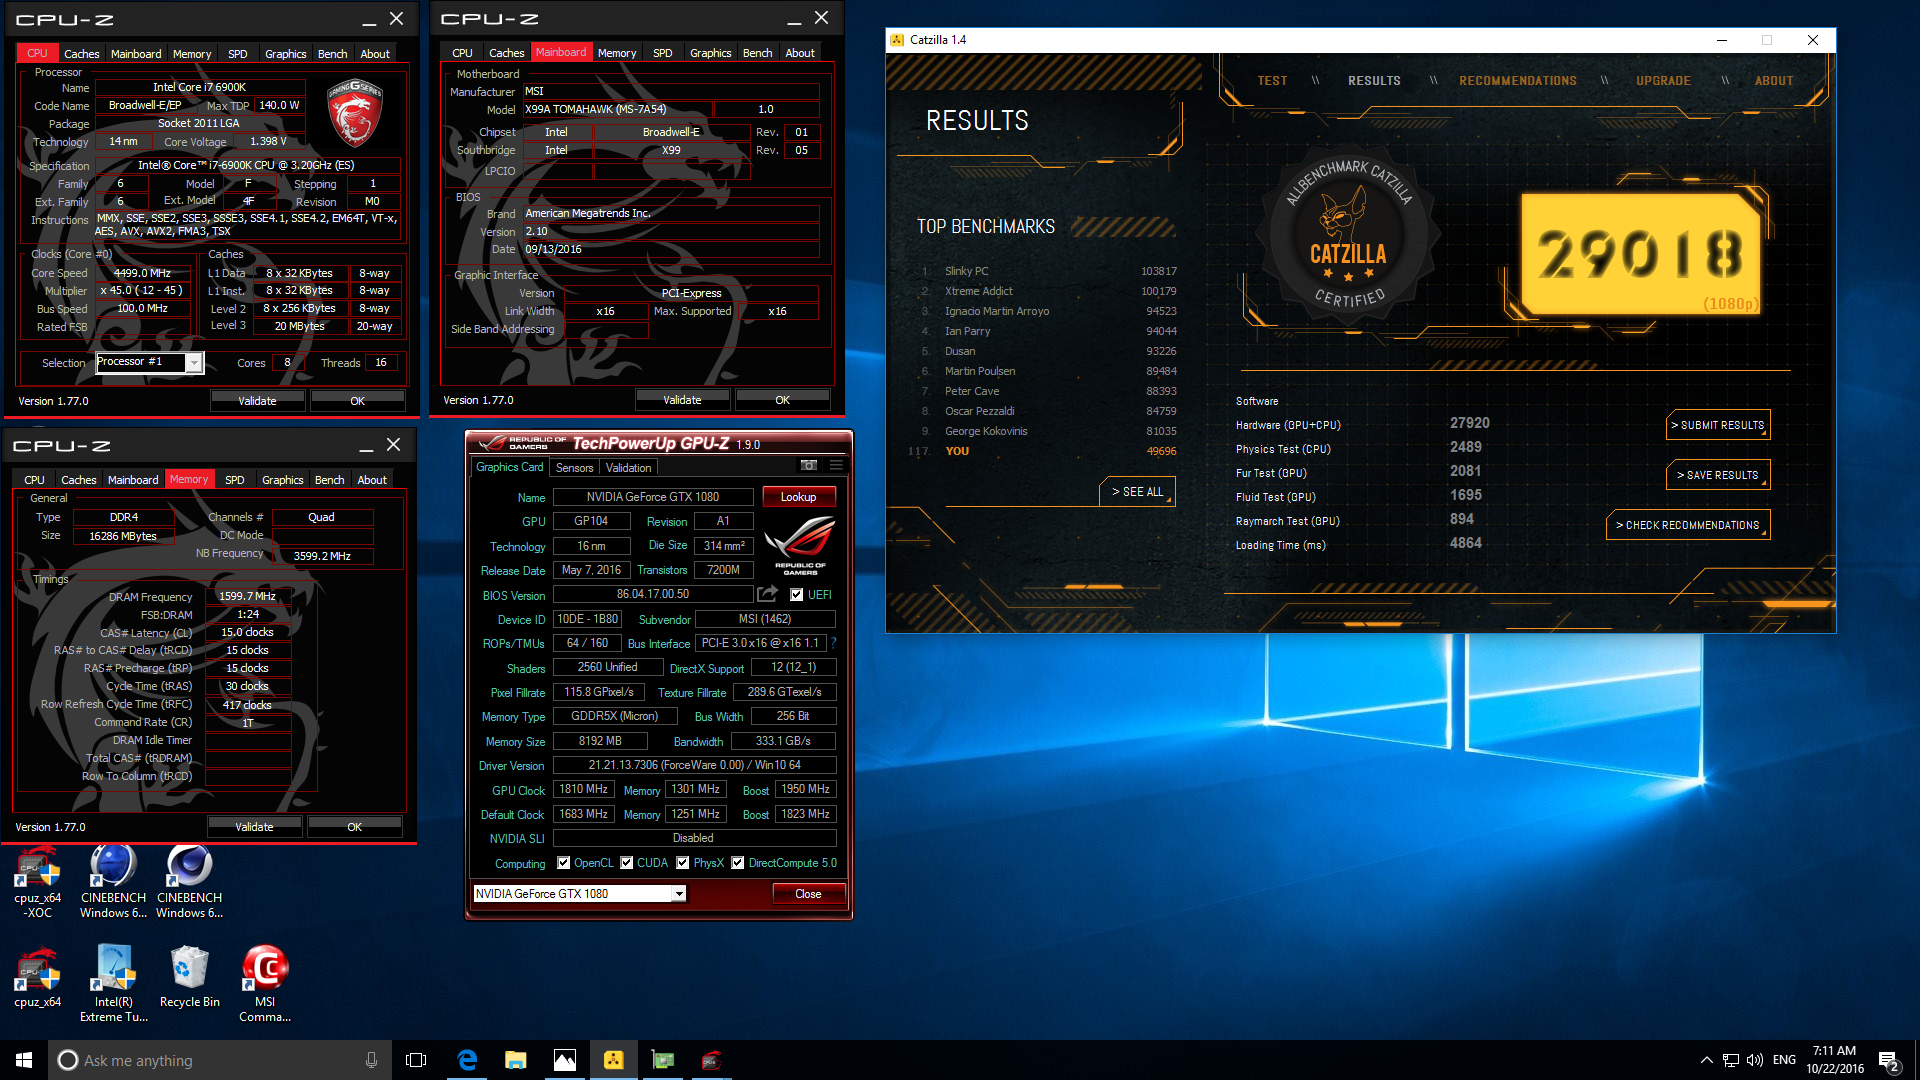1920x1080 pixels.
Task: Open Processor #1 selection dropdown
Action: pyautogui.click(x=150, y=362)
